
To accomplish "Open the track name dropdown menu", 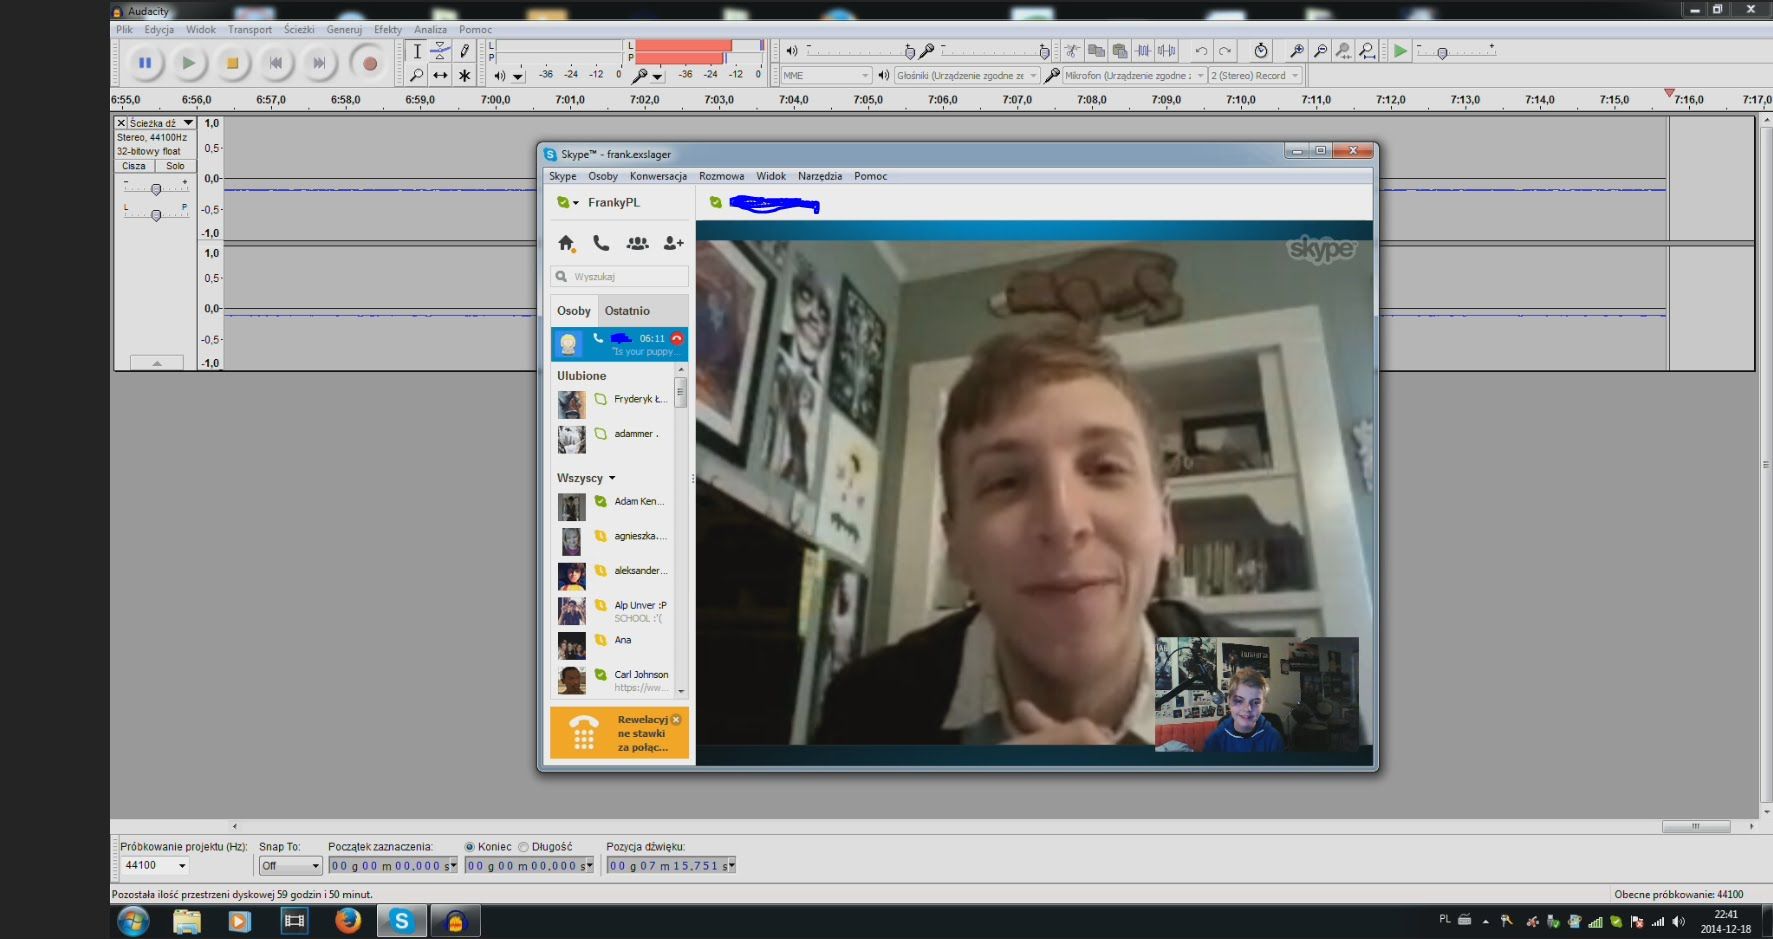I will [x=160, y=123].
